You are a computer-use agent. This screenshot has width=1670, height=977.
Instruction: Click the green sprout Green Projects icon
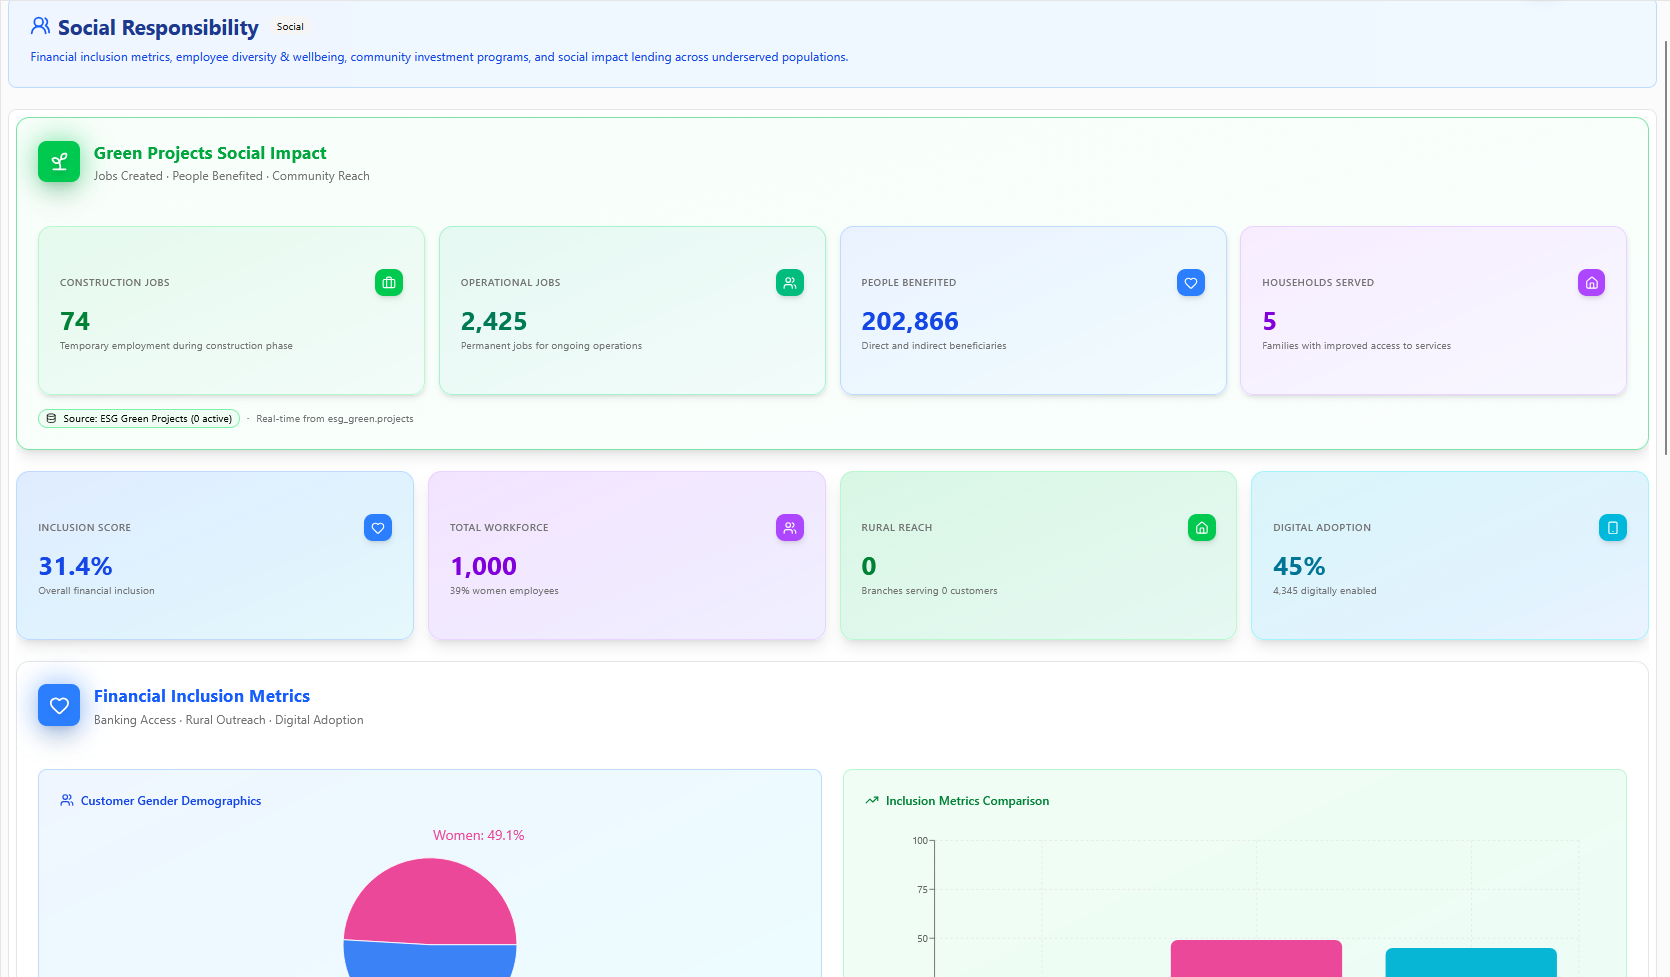tap(59, 162)
